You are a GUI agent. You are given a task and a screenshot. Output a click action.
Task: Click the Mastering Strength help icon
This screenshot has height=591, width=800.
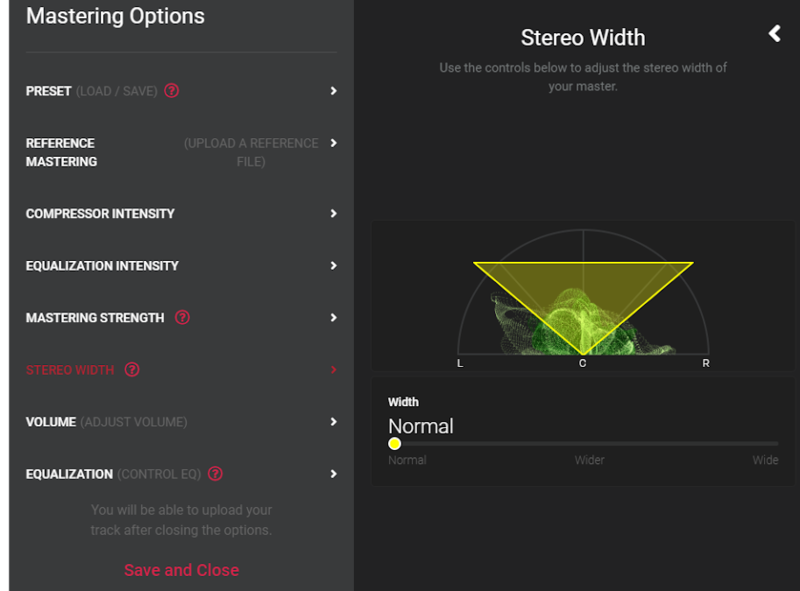click(x=182, y=318)
